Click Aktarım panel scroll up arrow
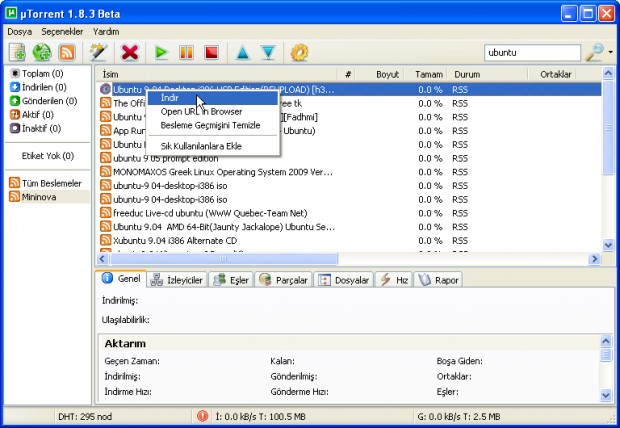 [x=606, y=341]
